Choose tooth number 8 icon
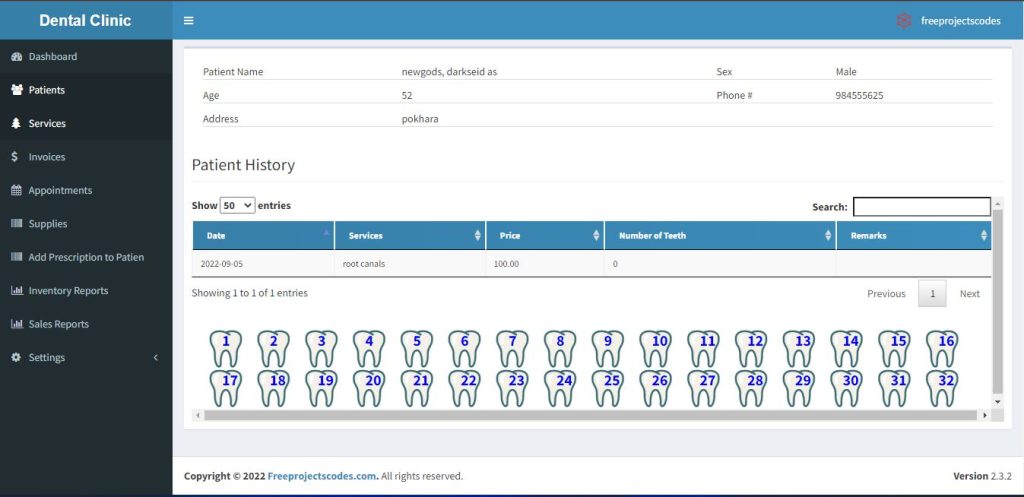Screen dimensions: 1024x497 pyautogui.click(x=560, y=348)
